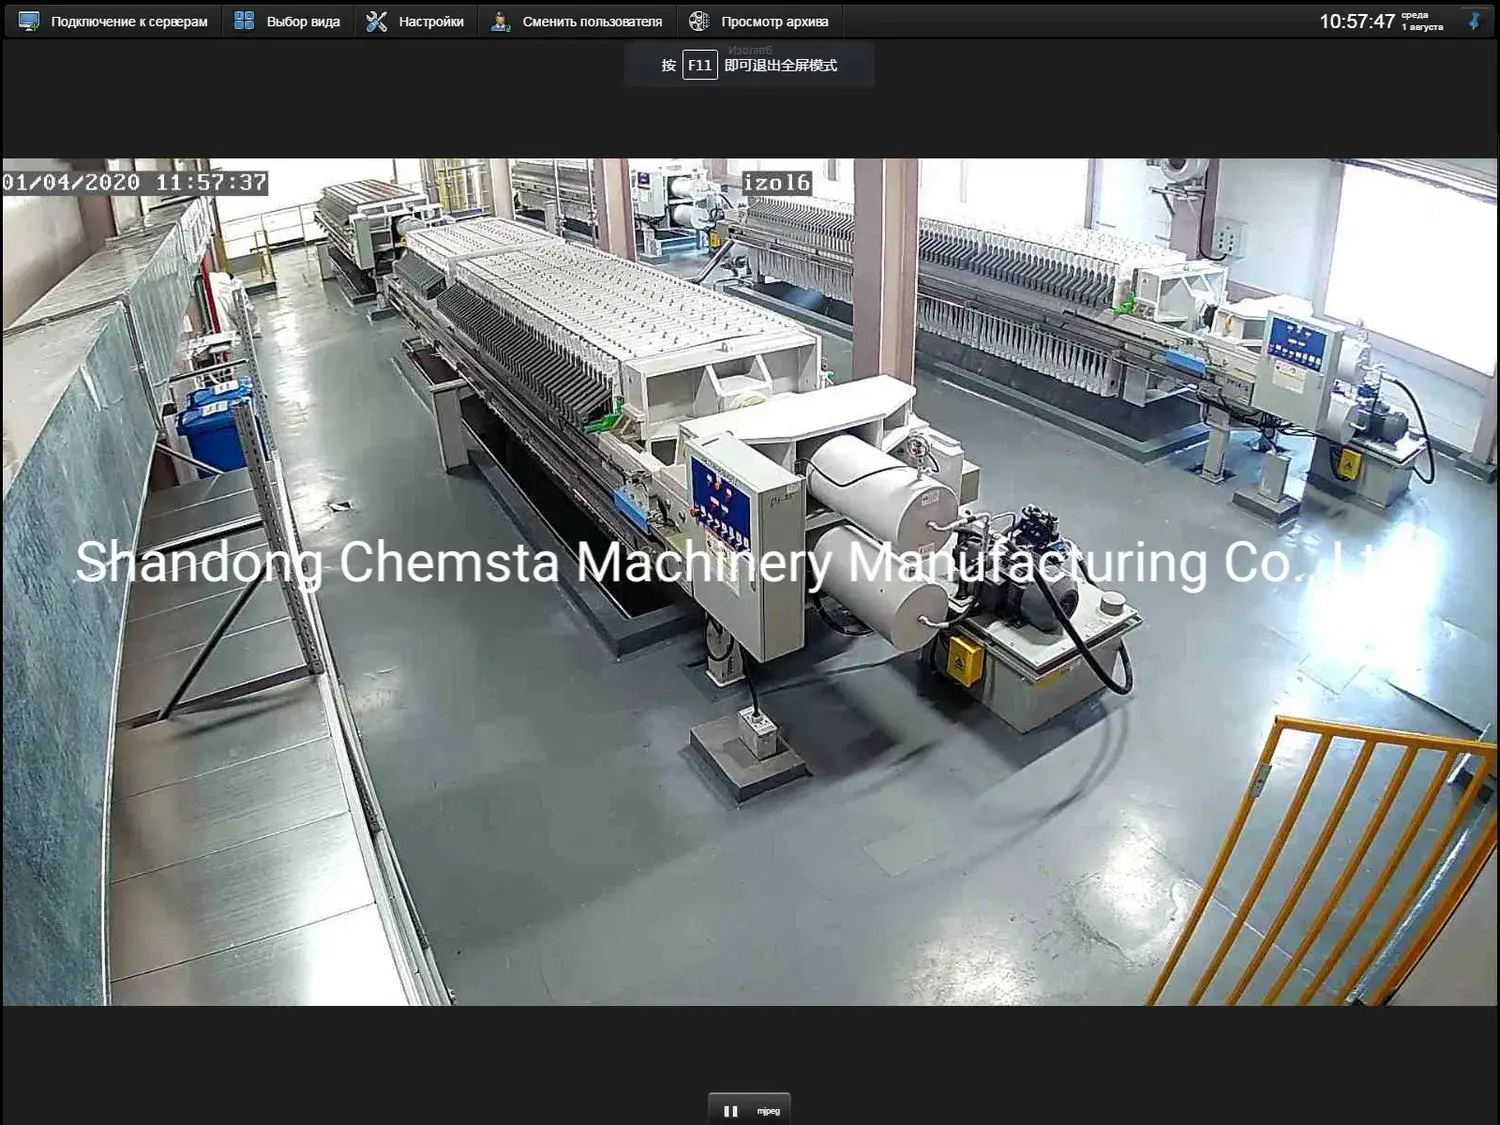The image size is (1500, 1125).
Task: Click the izol6 camera name label
Action: [x=776, y=182]
